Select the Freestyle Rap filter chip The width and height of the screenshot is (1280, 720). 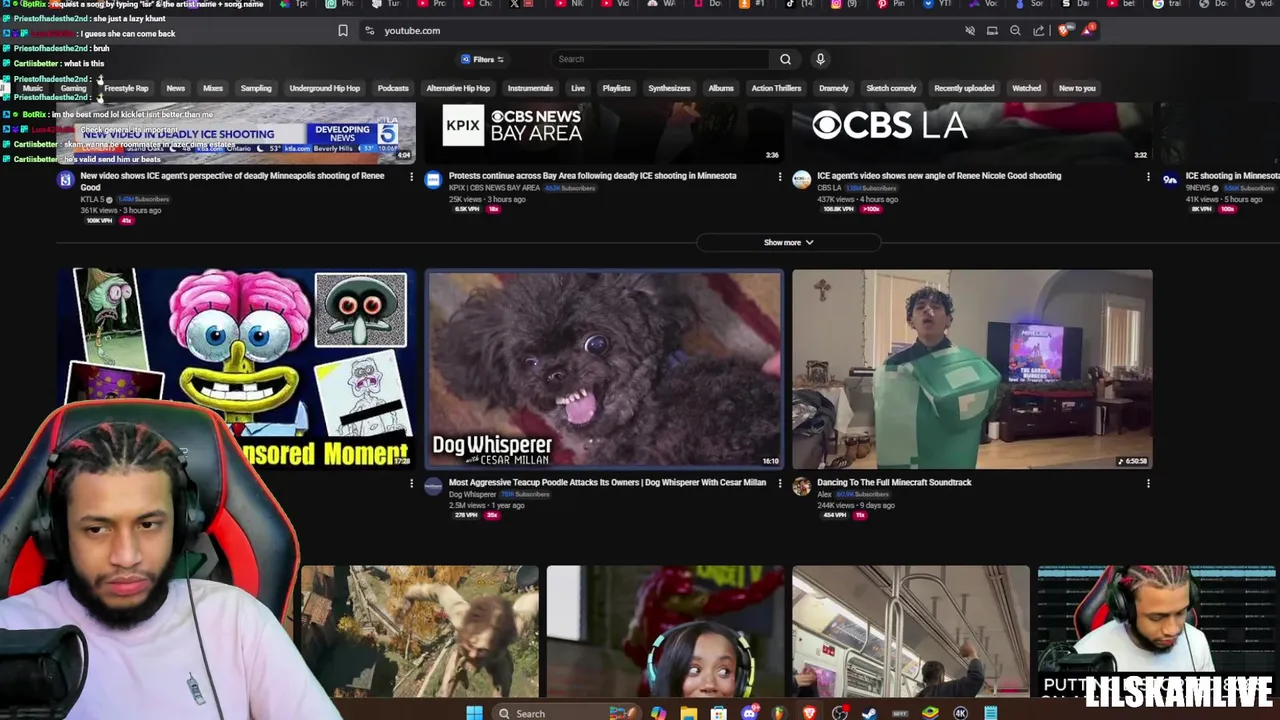click(x=126, y=88)
